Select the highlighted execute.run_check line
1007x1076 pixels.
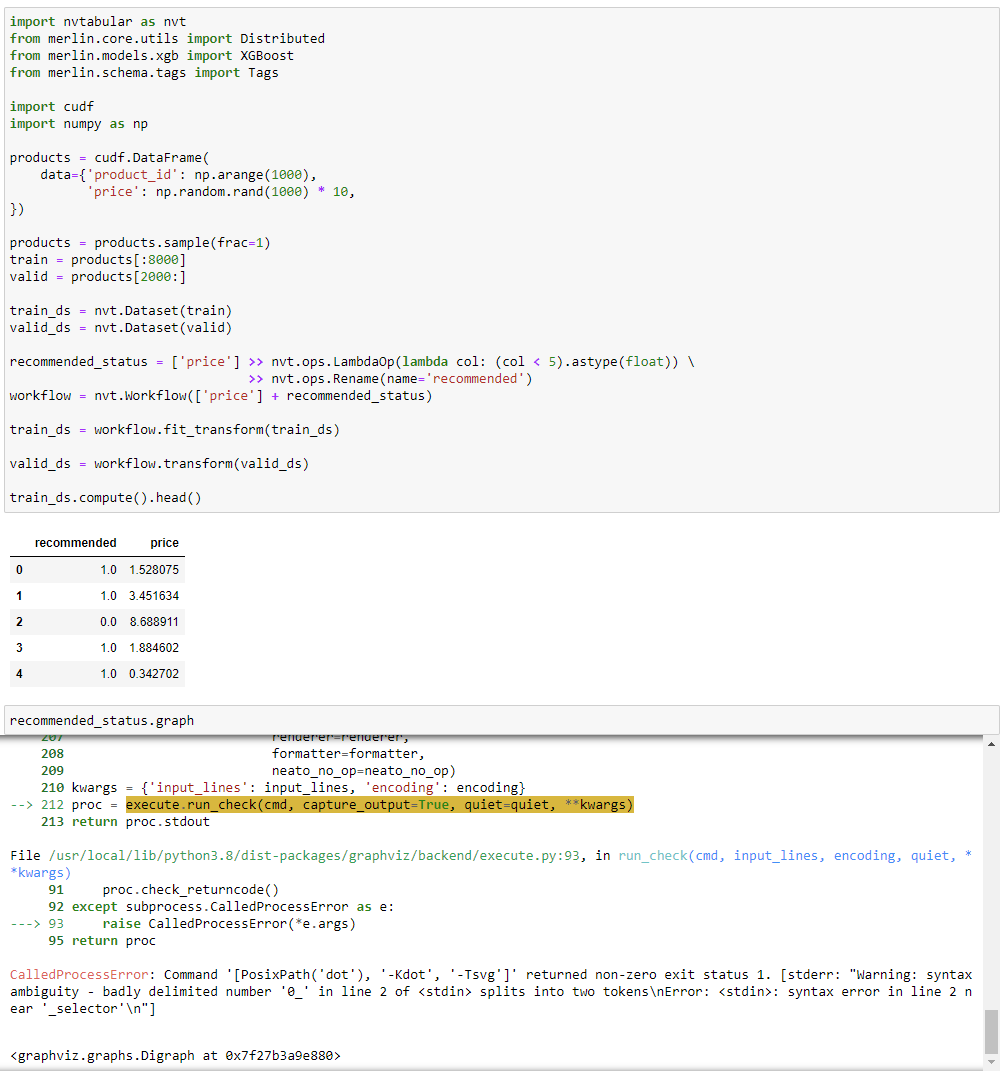coord(380,804)
